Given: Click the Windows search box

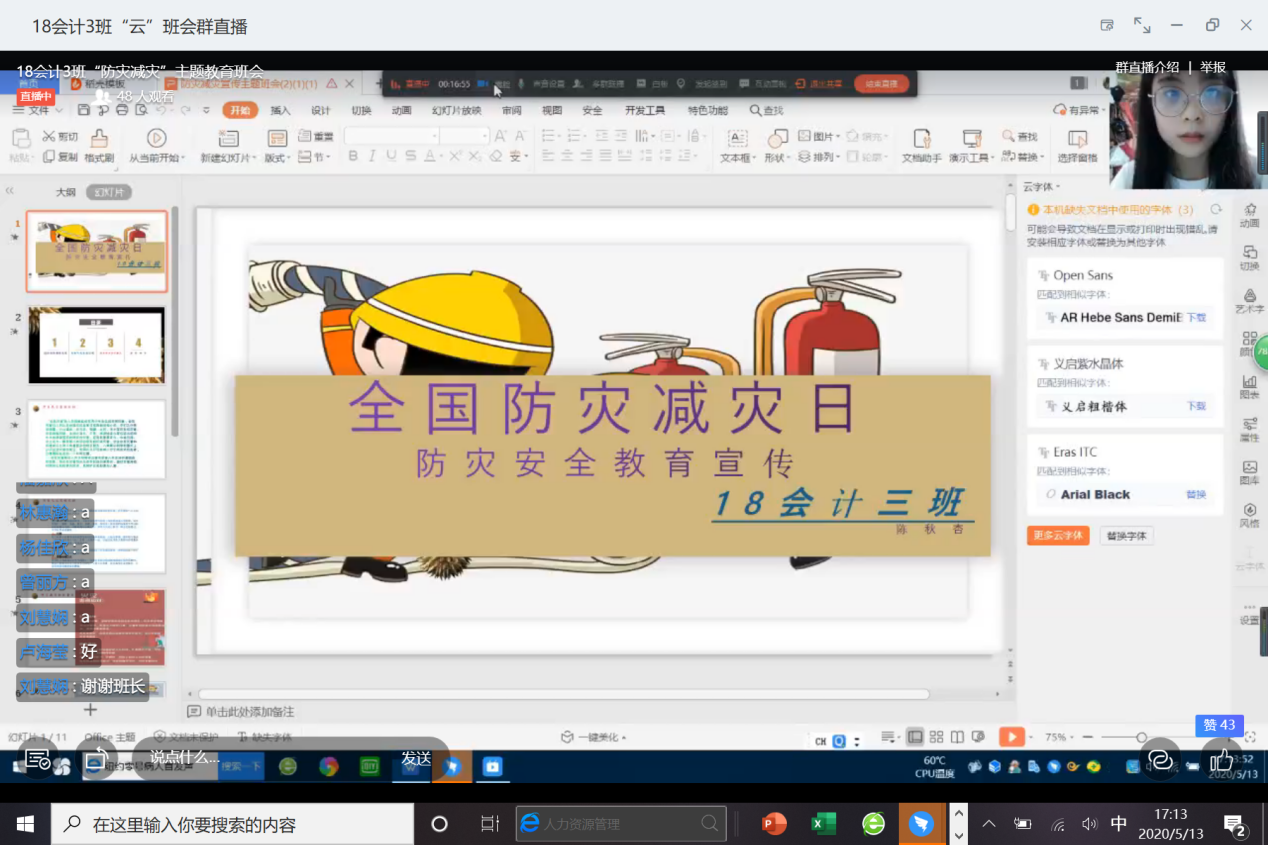Looking at the screenshot, I should click(232, 824).
